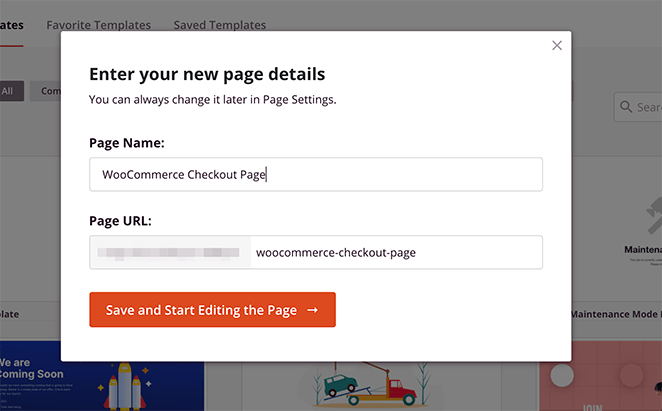Choose the tow truck template thumbnail
The image size is (662, 411).
372,386
